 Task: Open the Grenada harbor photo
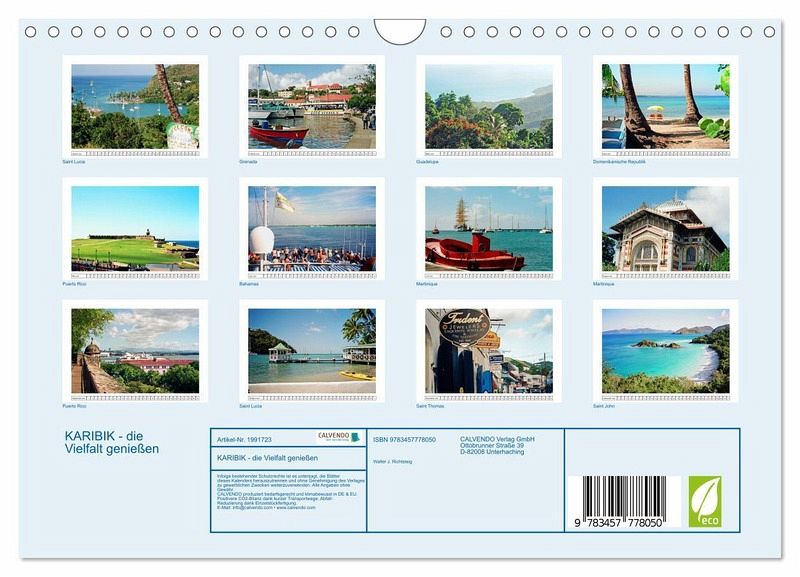tap(312, 107)
